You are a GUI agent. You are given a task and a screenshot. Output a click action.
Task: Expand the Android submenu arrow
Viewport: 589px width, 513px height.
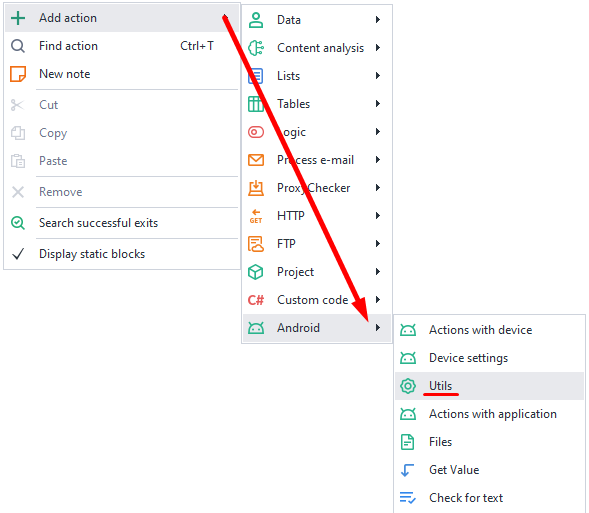[378, 328]
